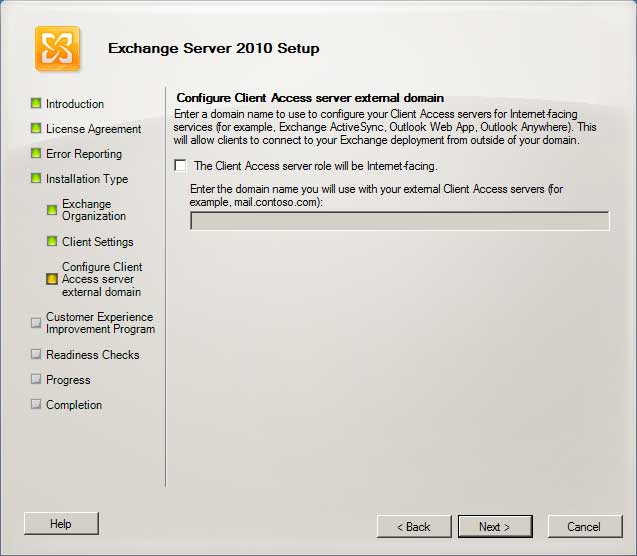Click the green Client Settings step indicator
637x556 pixels.
pos(52,241)
